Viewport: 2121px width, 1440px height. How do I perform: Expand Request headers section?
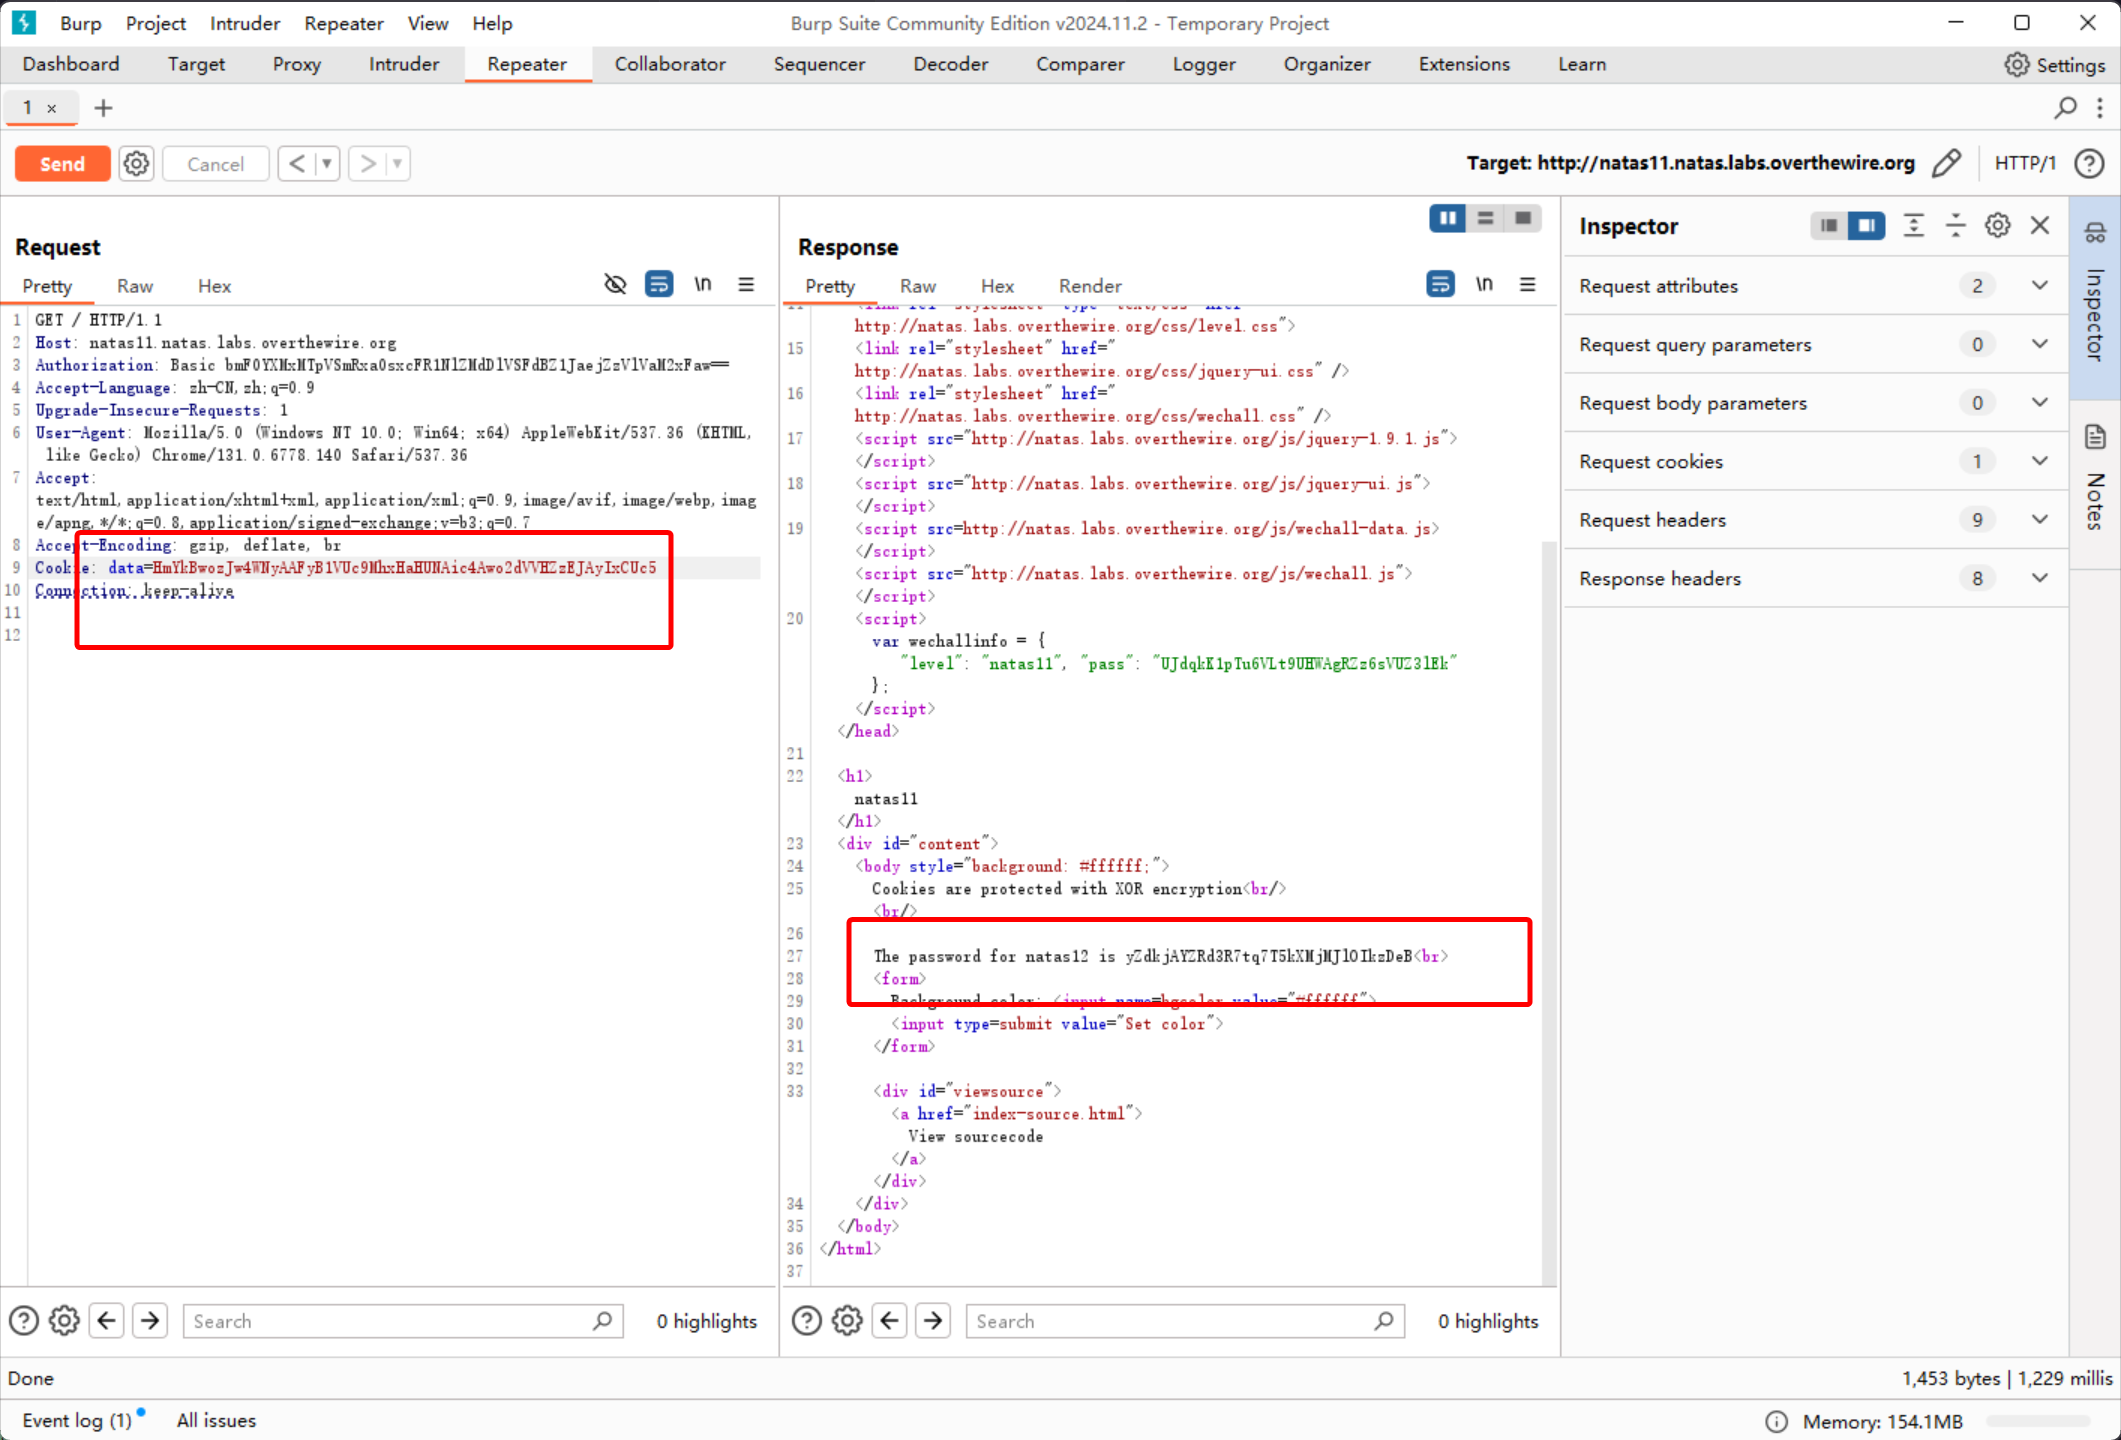[x=1815, y=520]
